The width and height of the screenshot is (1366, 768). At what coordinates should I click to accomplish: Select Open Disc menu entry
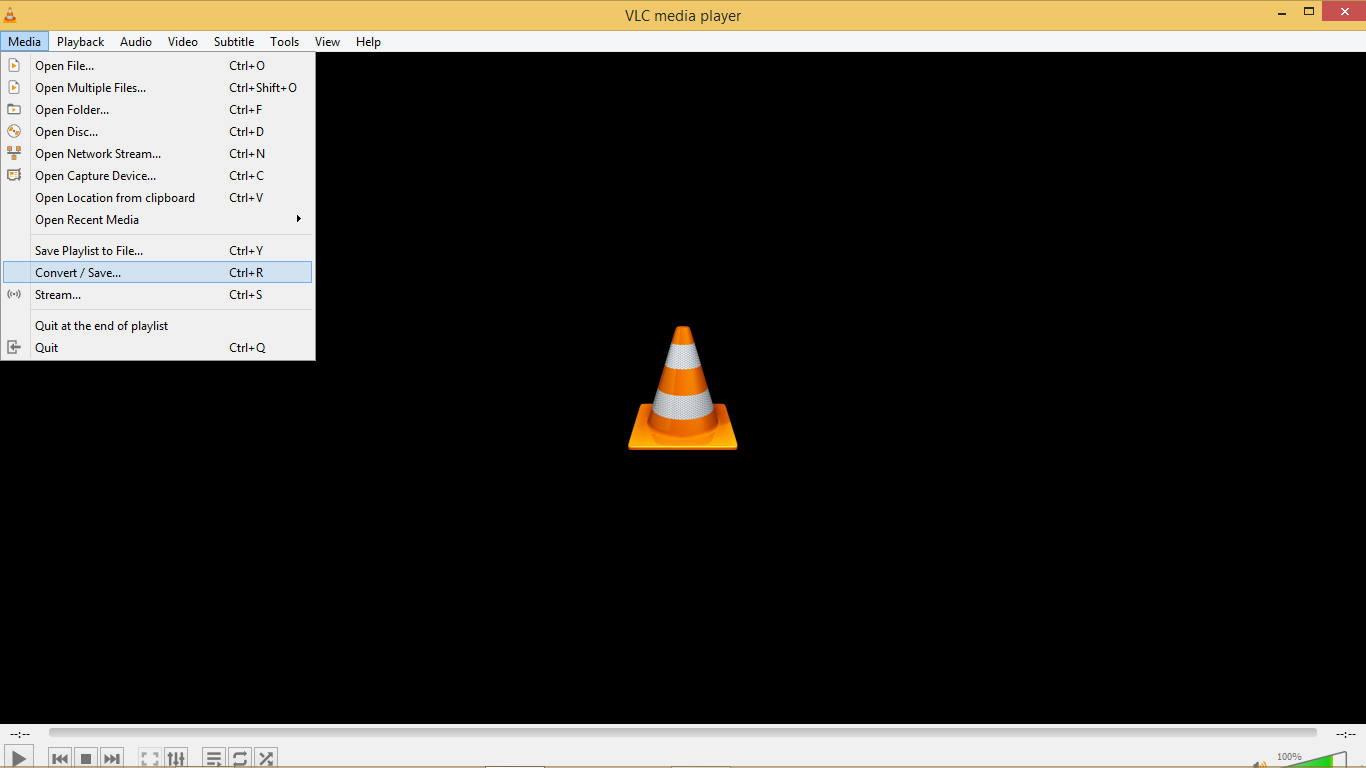(66, 132)
